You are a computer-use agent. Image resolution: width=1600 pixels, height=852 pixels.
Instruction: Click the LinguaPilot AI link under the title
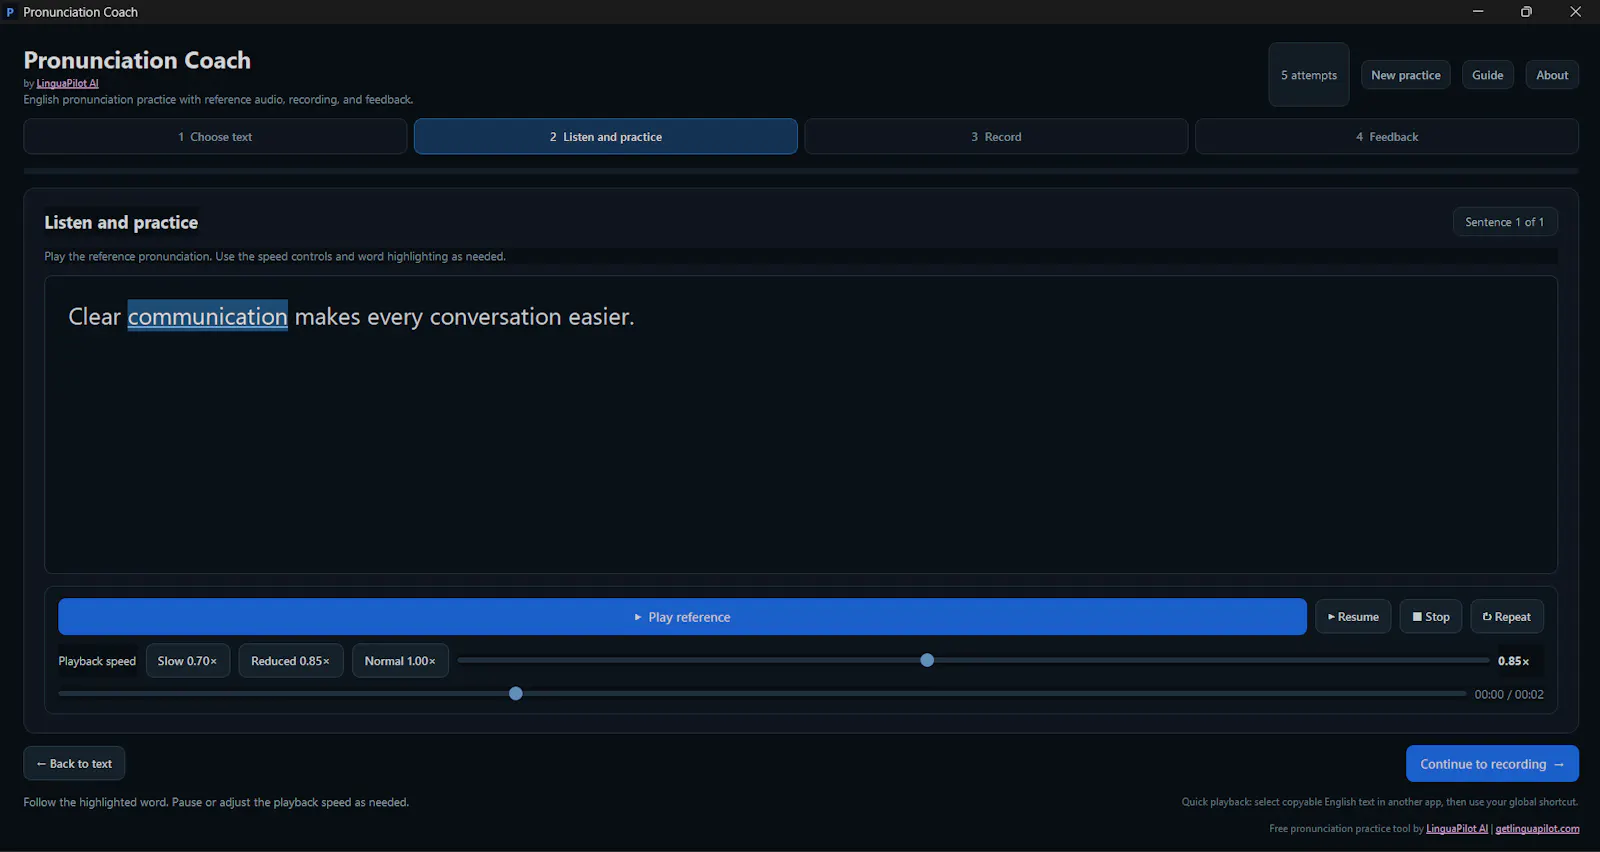68,84
